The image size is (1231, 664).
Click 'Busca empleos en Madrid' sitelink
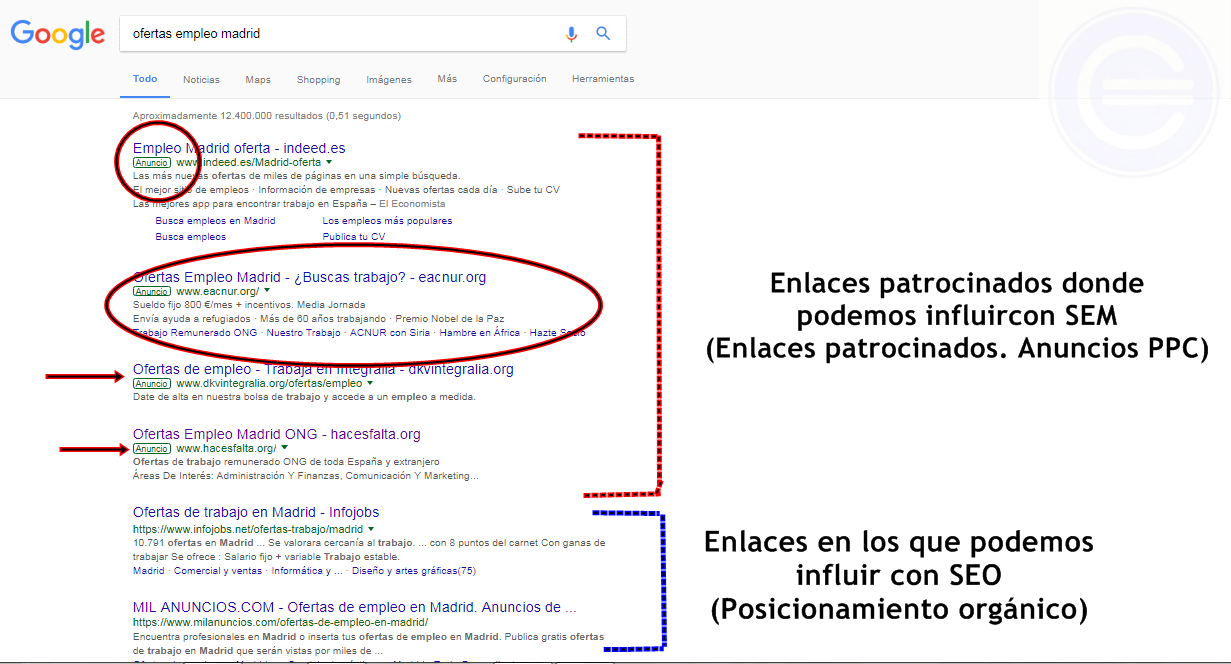(215, 221)
